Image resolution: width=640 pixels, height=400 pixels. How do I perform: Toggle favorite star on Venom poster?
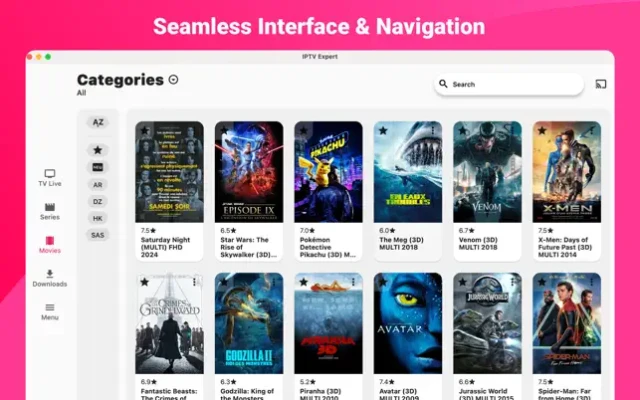click(x=463, y=130)
